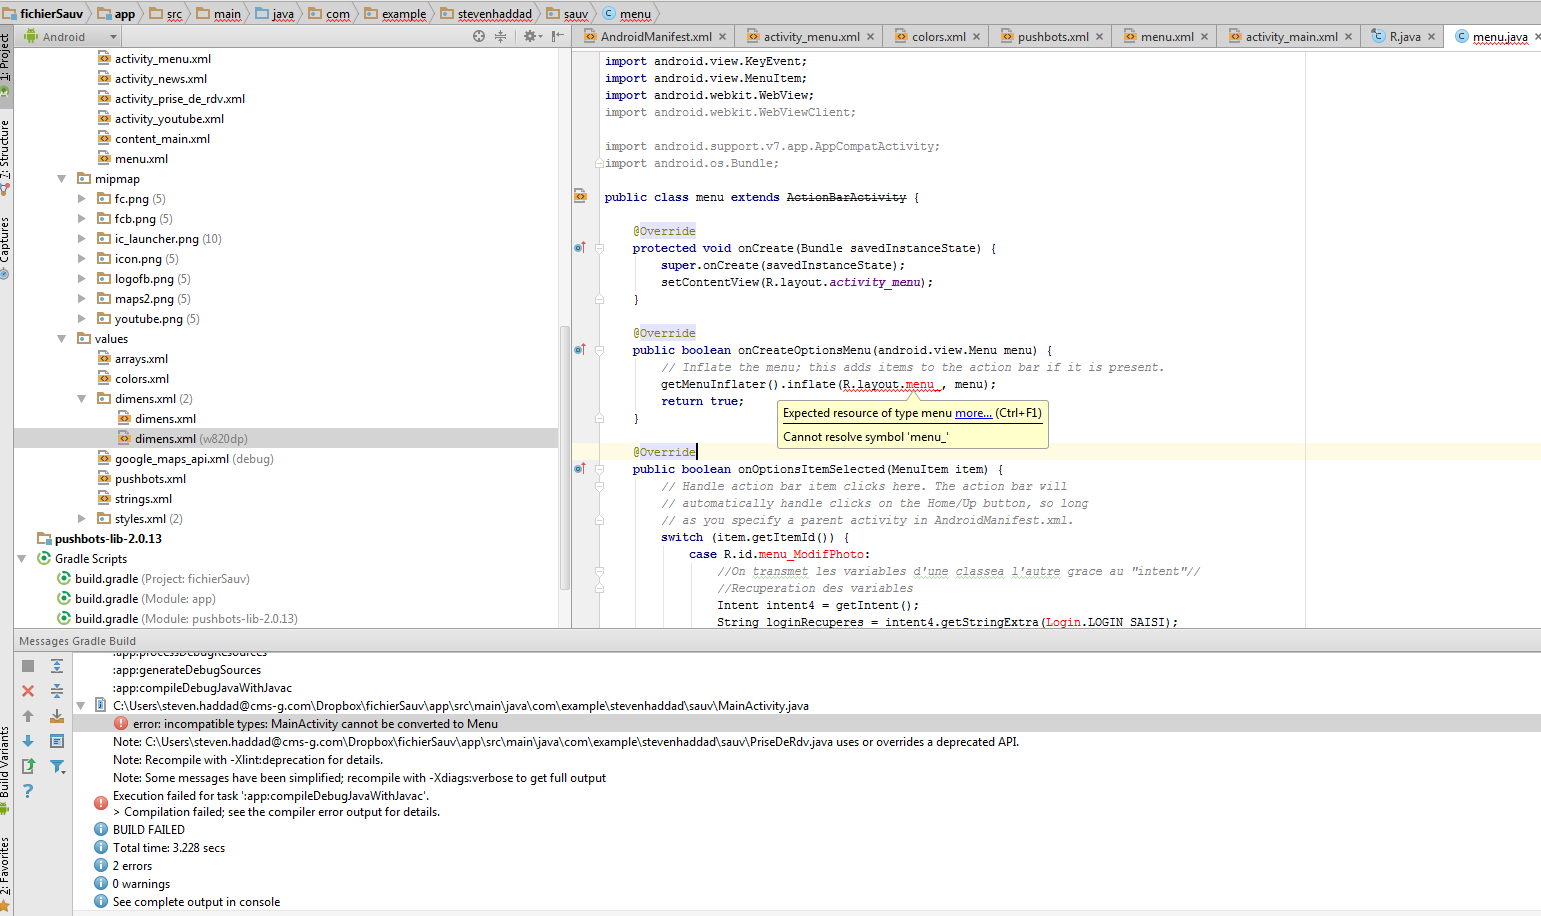1541x916 pixels.
Task: Toggle the show console output icon
Action: point(57,741)
